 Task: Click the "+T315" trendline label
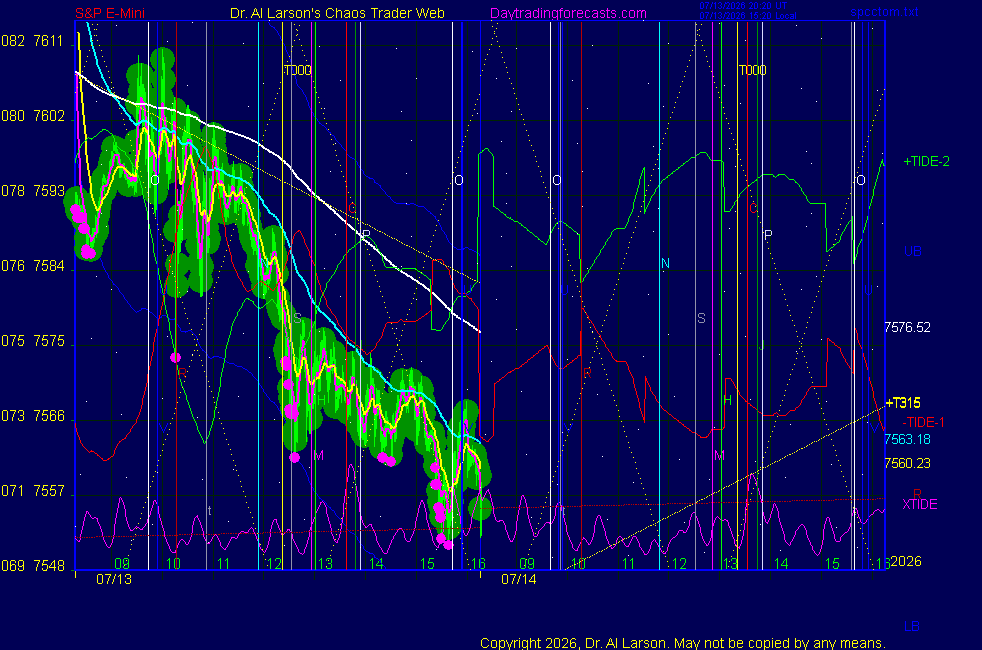click(902, 403)
